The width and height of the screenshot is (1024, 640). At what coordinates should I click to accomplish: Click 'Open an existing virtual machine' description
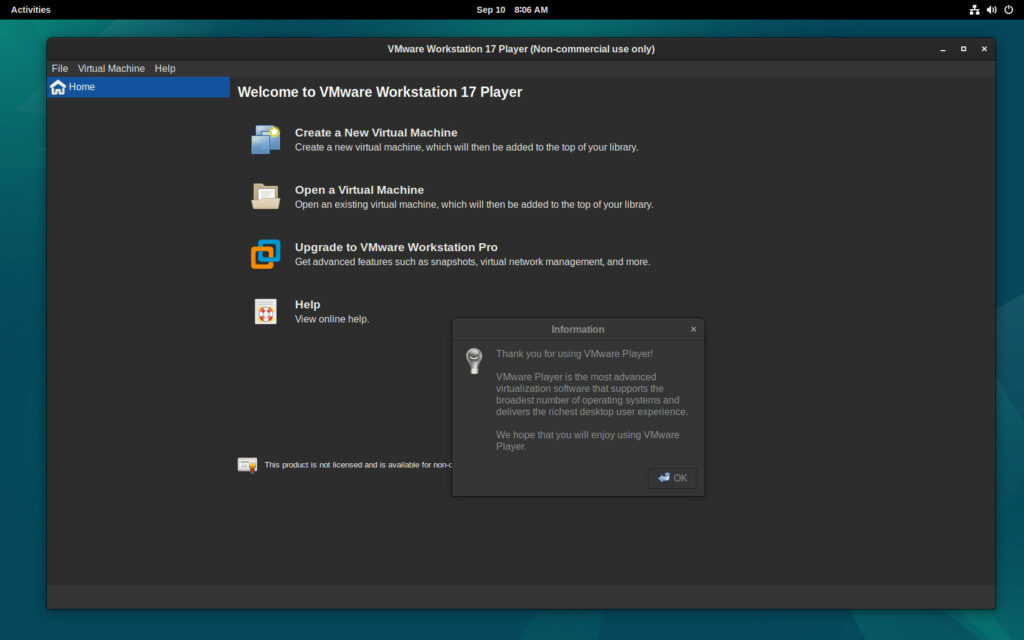click(474, 204)
